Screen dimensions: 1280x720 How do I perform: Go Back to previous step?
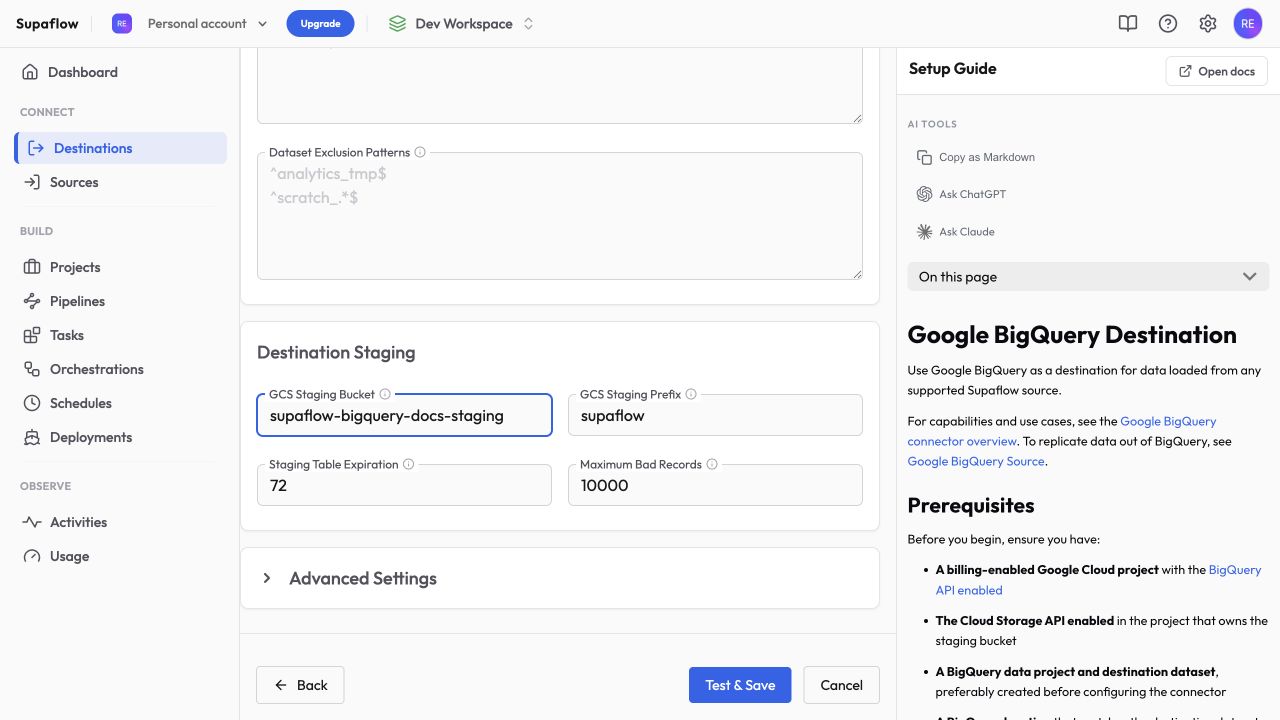(300, 685)
